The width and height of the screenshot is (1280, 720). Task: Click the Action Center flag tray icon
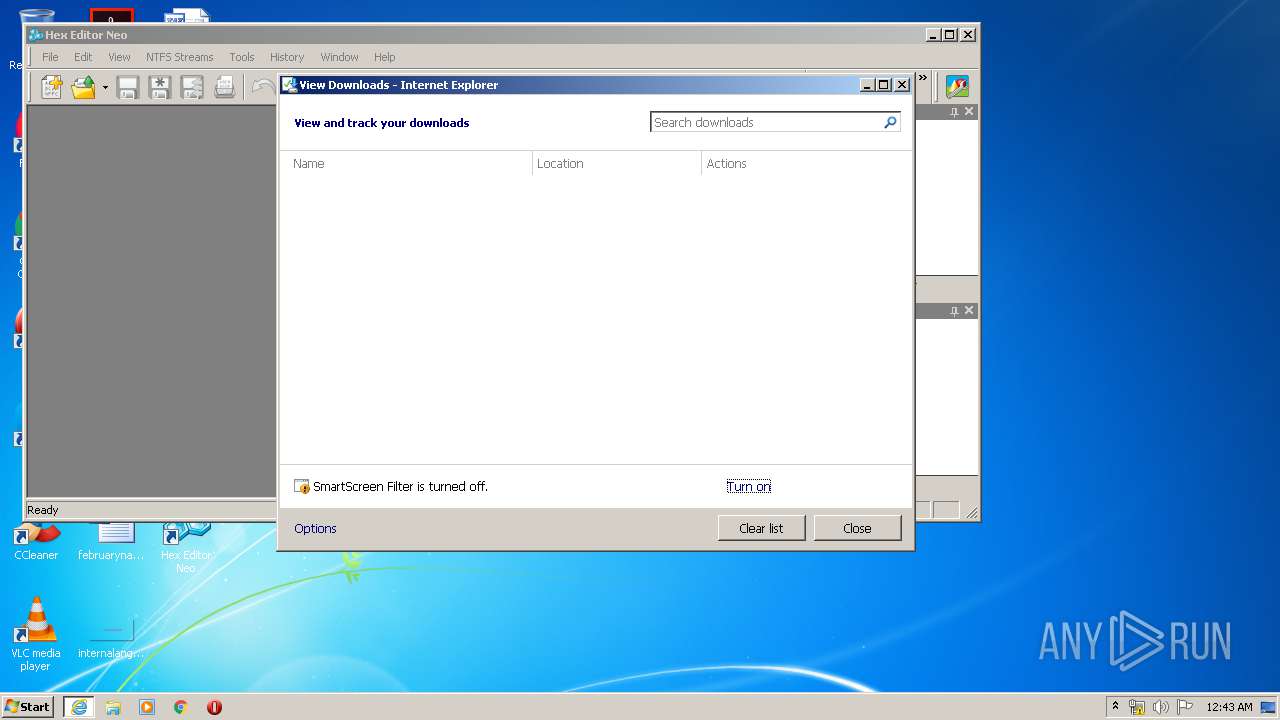(1185, 707)
